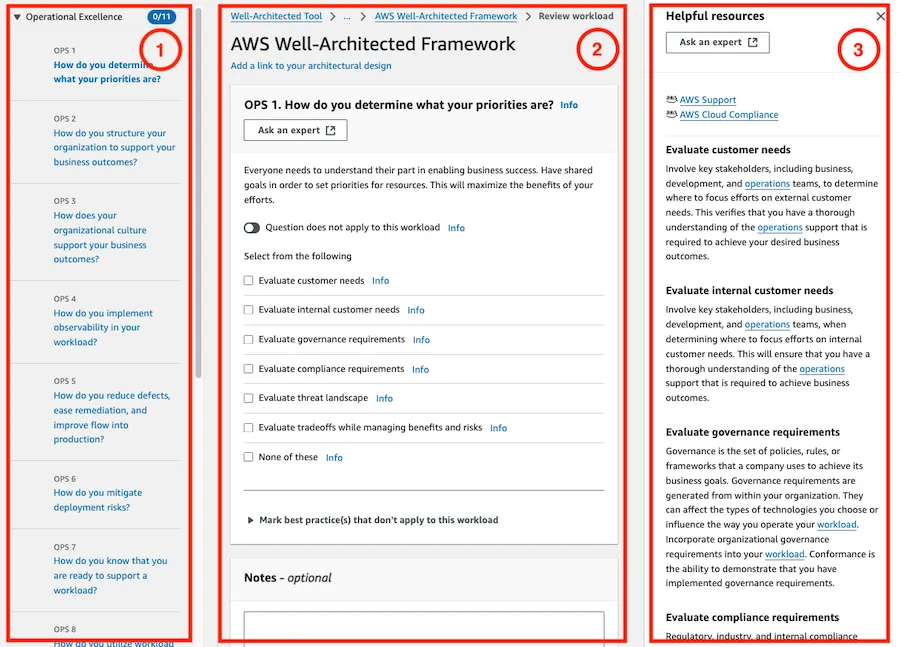Open Info next to OPS 1 question heading
Viewport: 900px width, 647px height.
tap(569, 105)
